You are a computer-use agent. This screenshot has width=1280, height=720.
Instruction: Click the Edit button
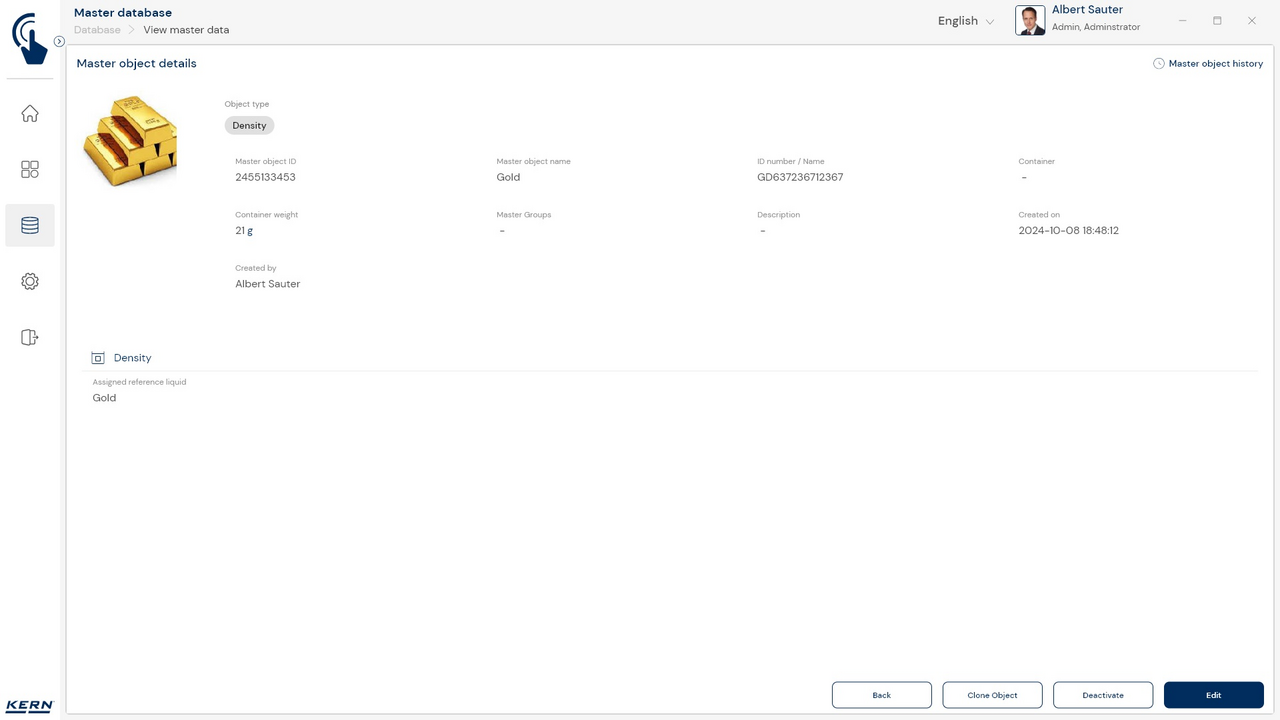1213,695
